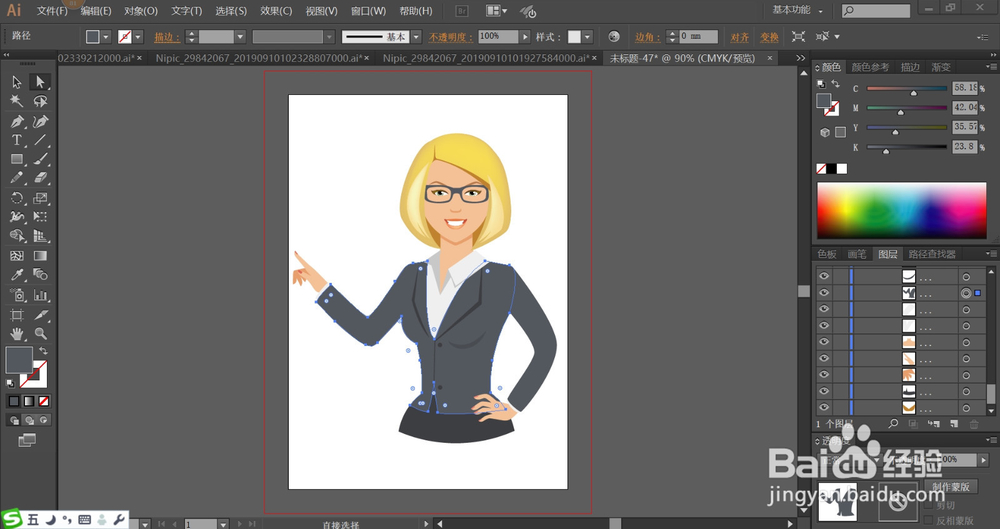Toggle eye icon of bottommost layer row

[824, 407]
